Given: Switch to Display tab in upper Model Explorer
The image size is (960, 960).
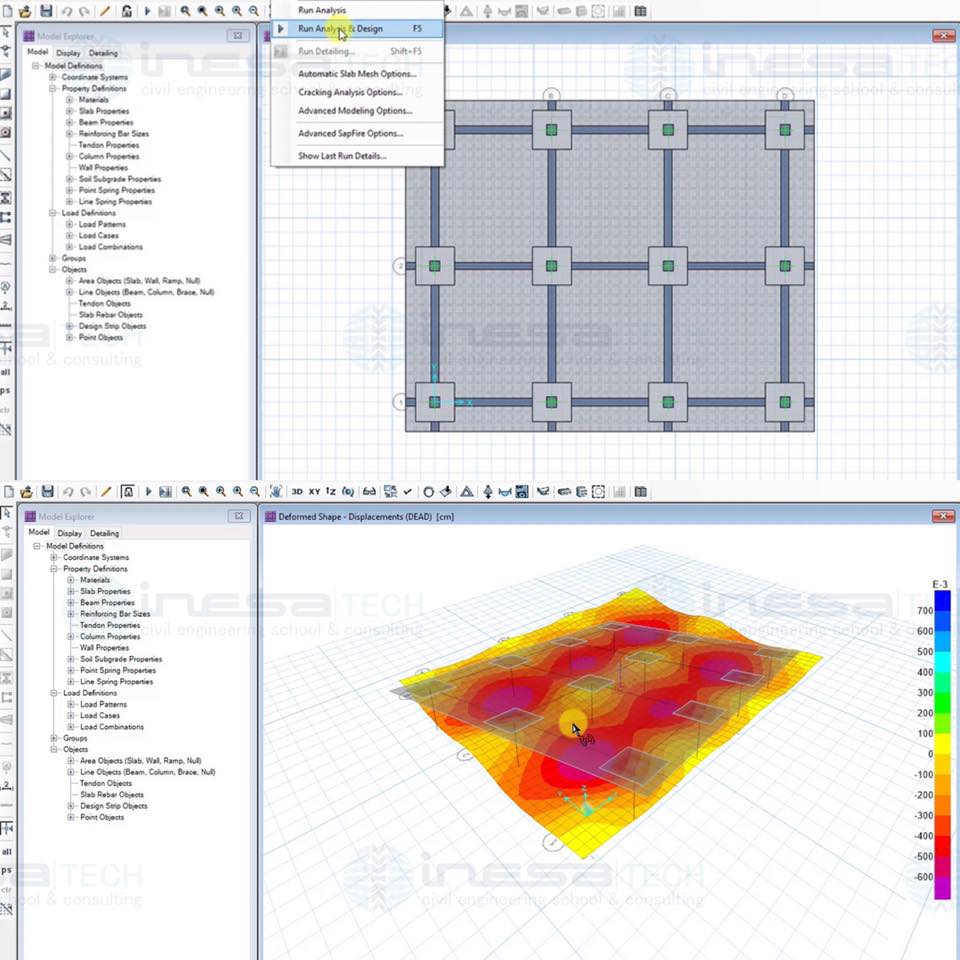Looking at the screenshot, I should [x=68, y=53].
